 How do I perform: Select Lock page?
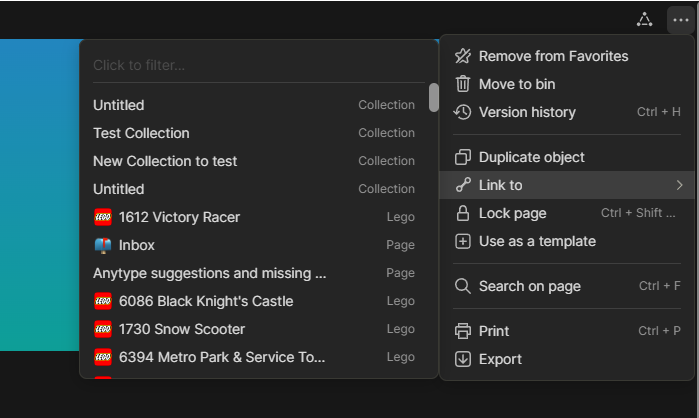click(x=567, y=213)
